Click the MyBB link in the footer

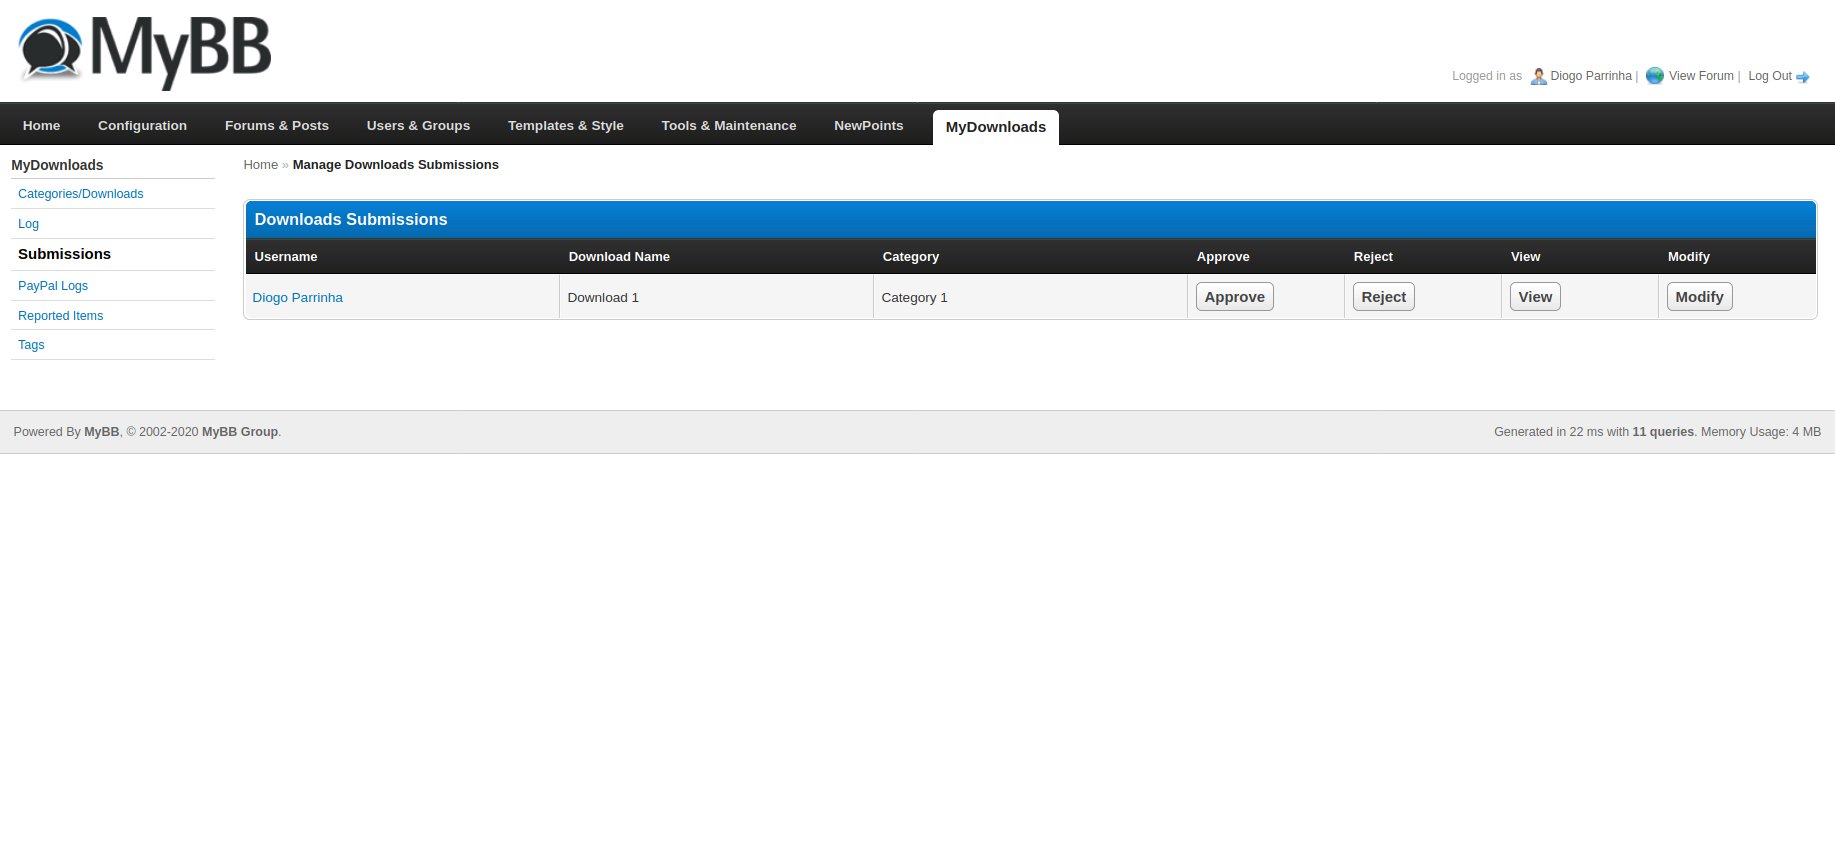coord(102,432)
